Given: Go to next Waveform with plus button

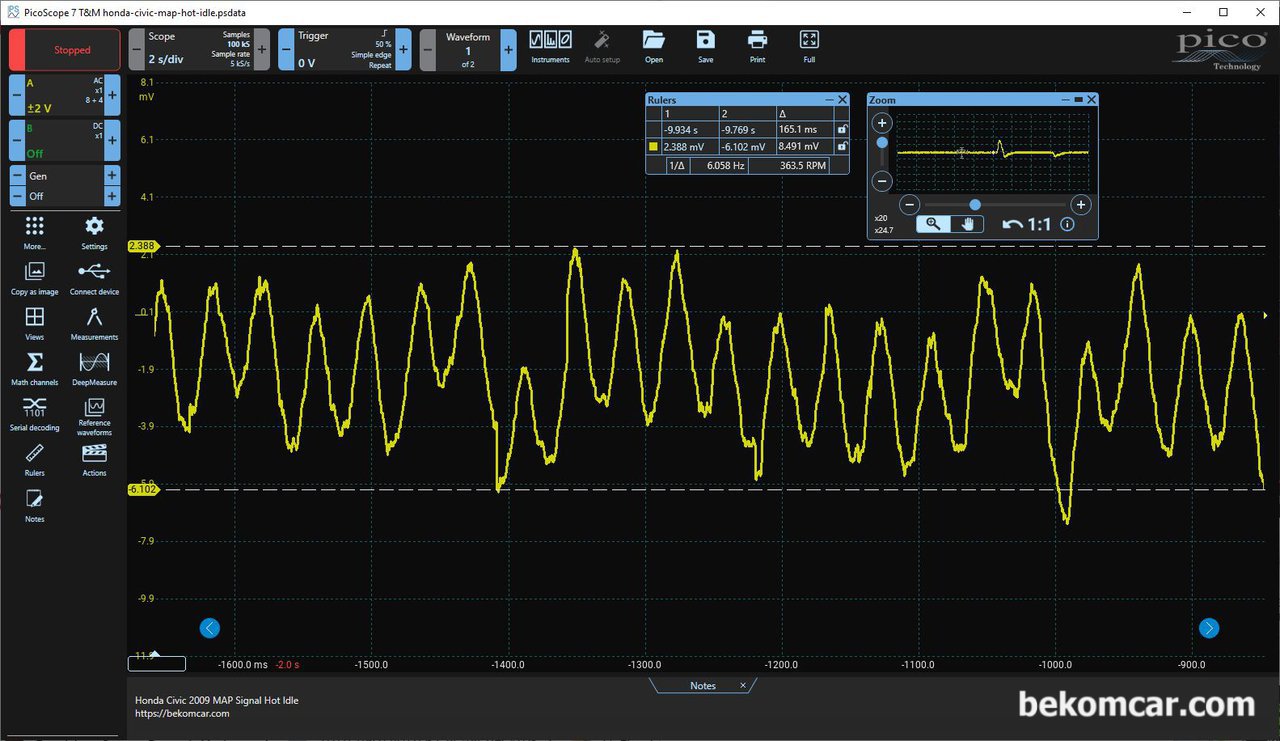Looking at the screenshot, I should (x=508, y=50).
